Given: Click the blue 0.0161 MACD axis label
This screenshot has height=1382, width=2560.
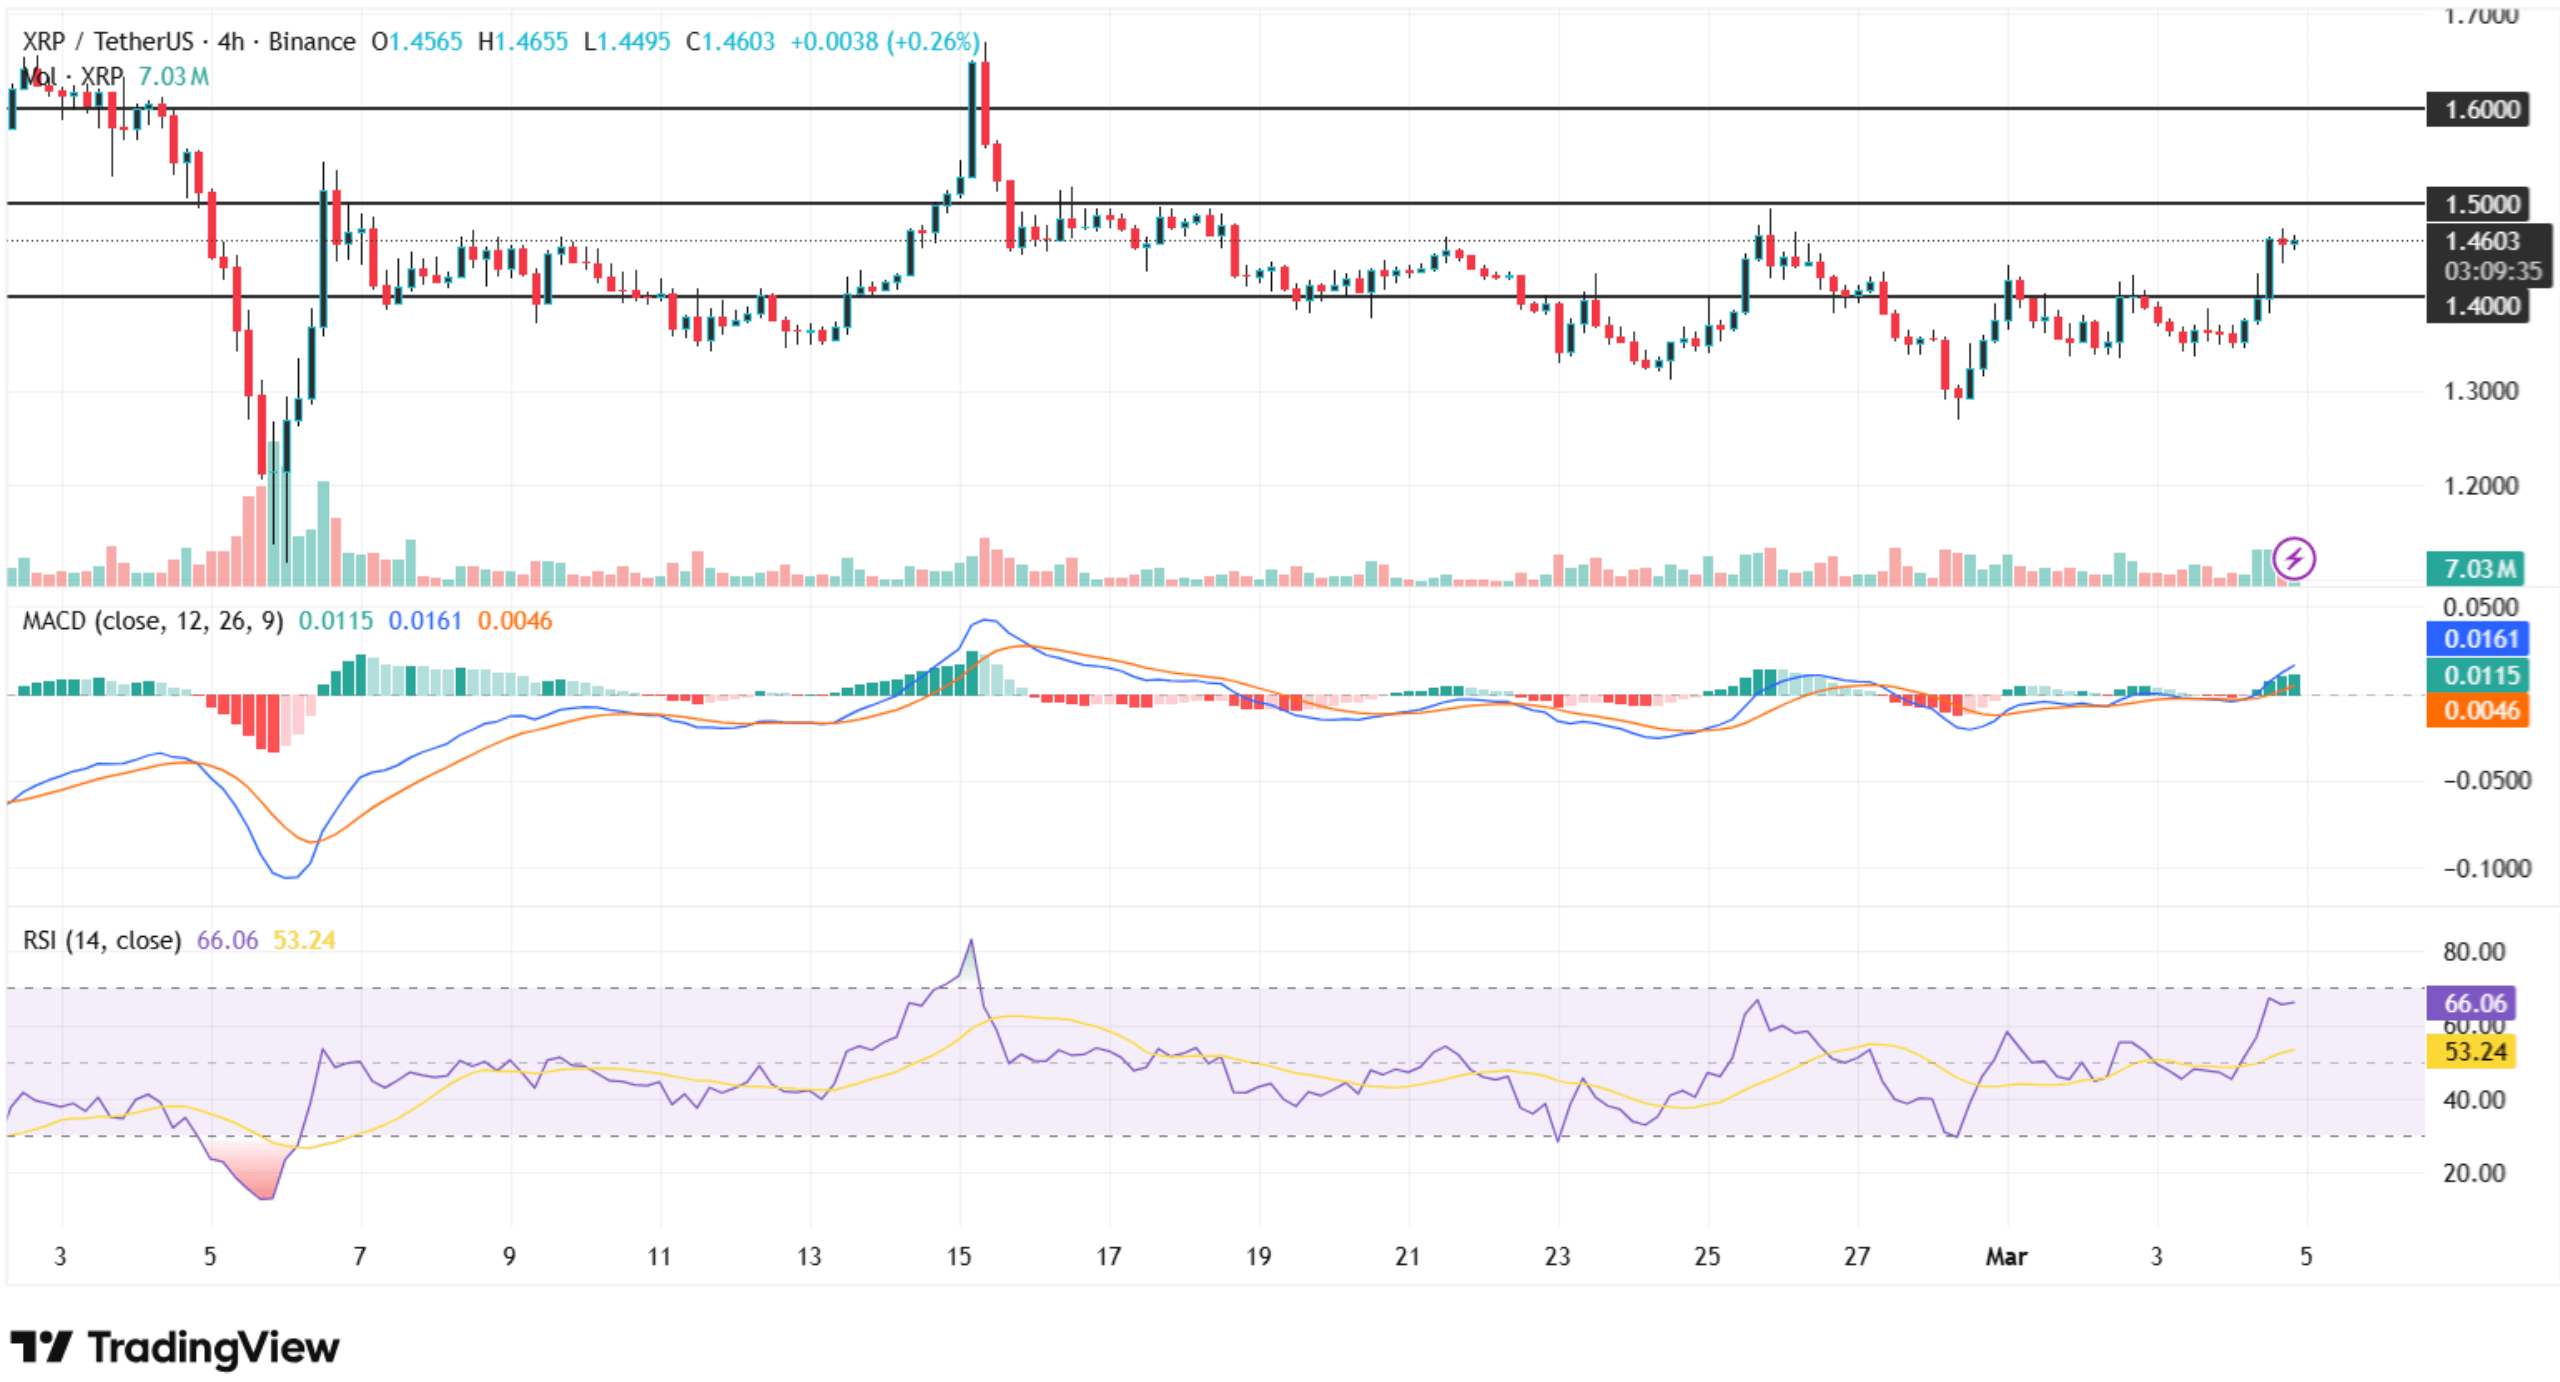Looking at the screenshot, I should (2477, 639).
